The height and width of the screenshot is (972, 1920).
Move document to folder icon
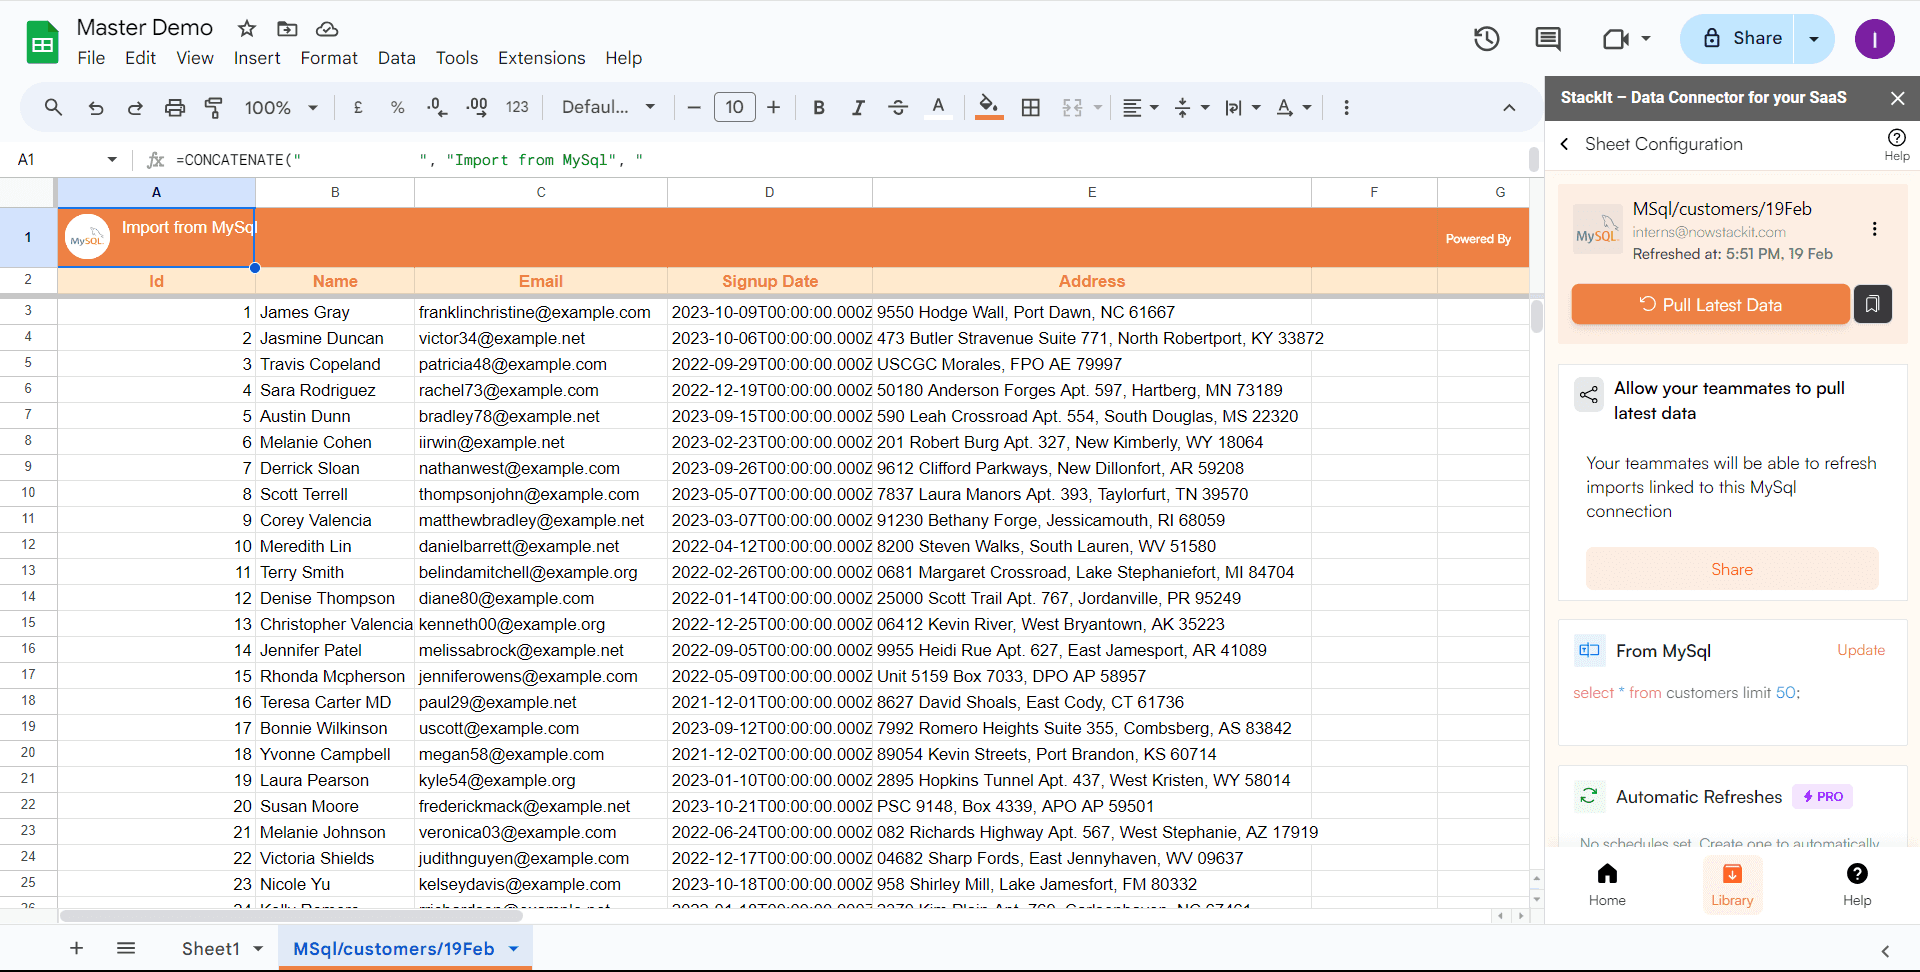[x=287, y=28]
